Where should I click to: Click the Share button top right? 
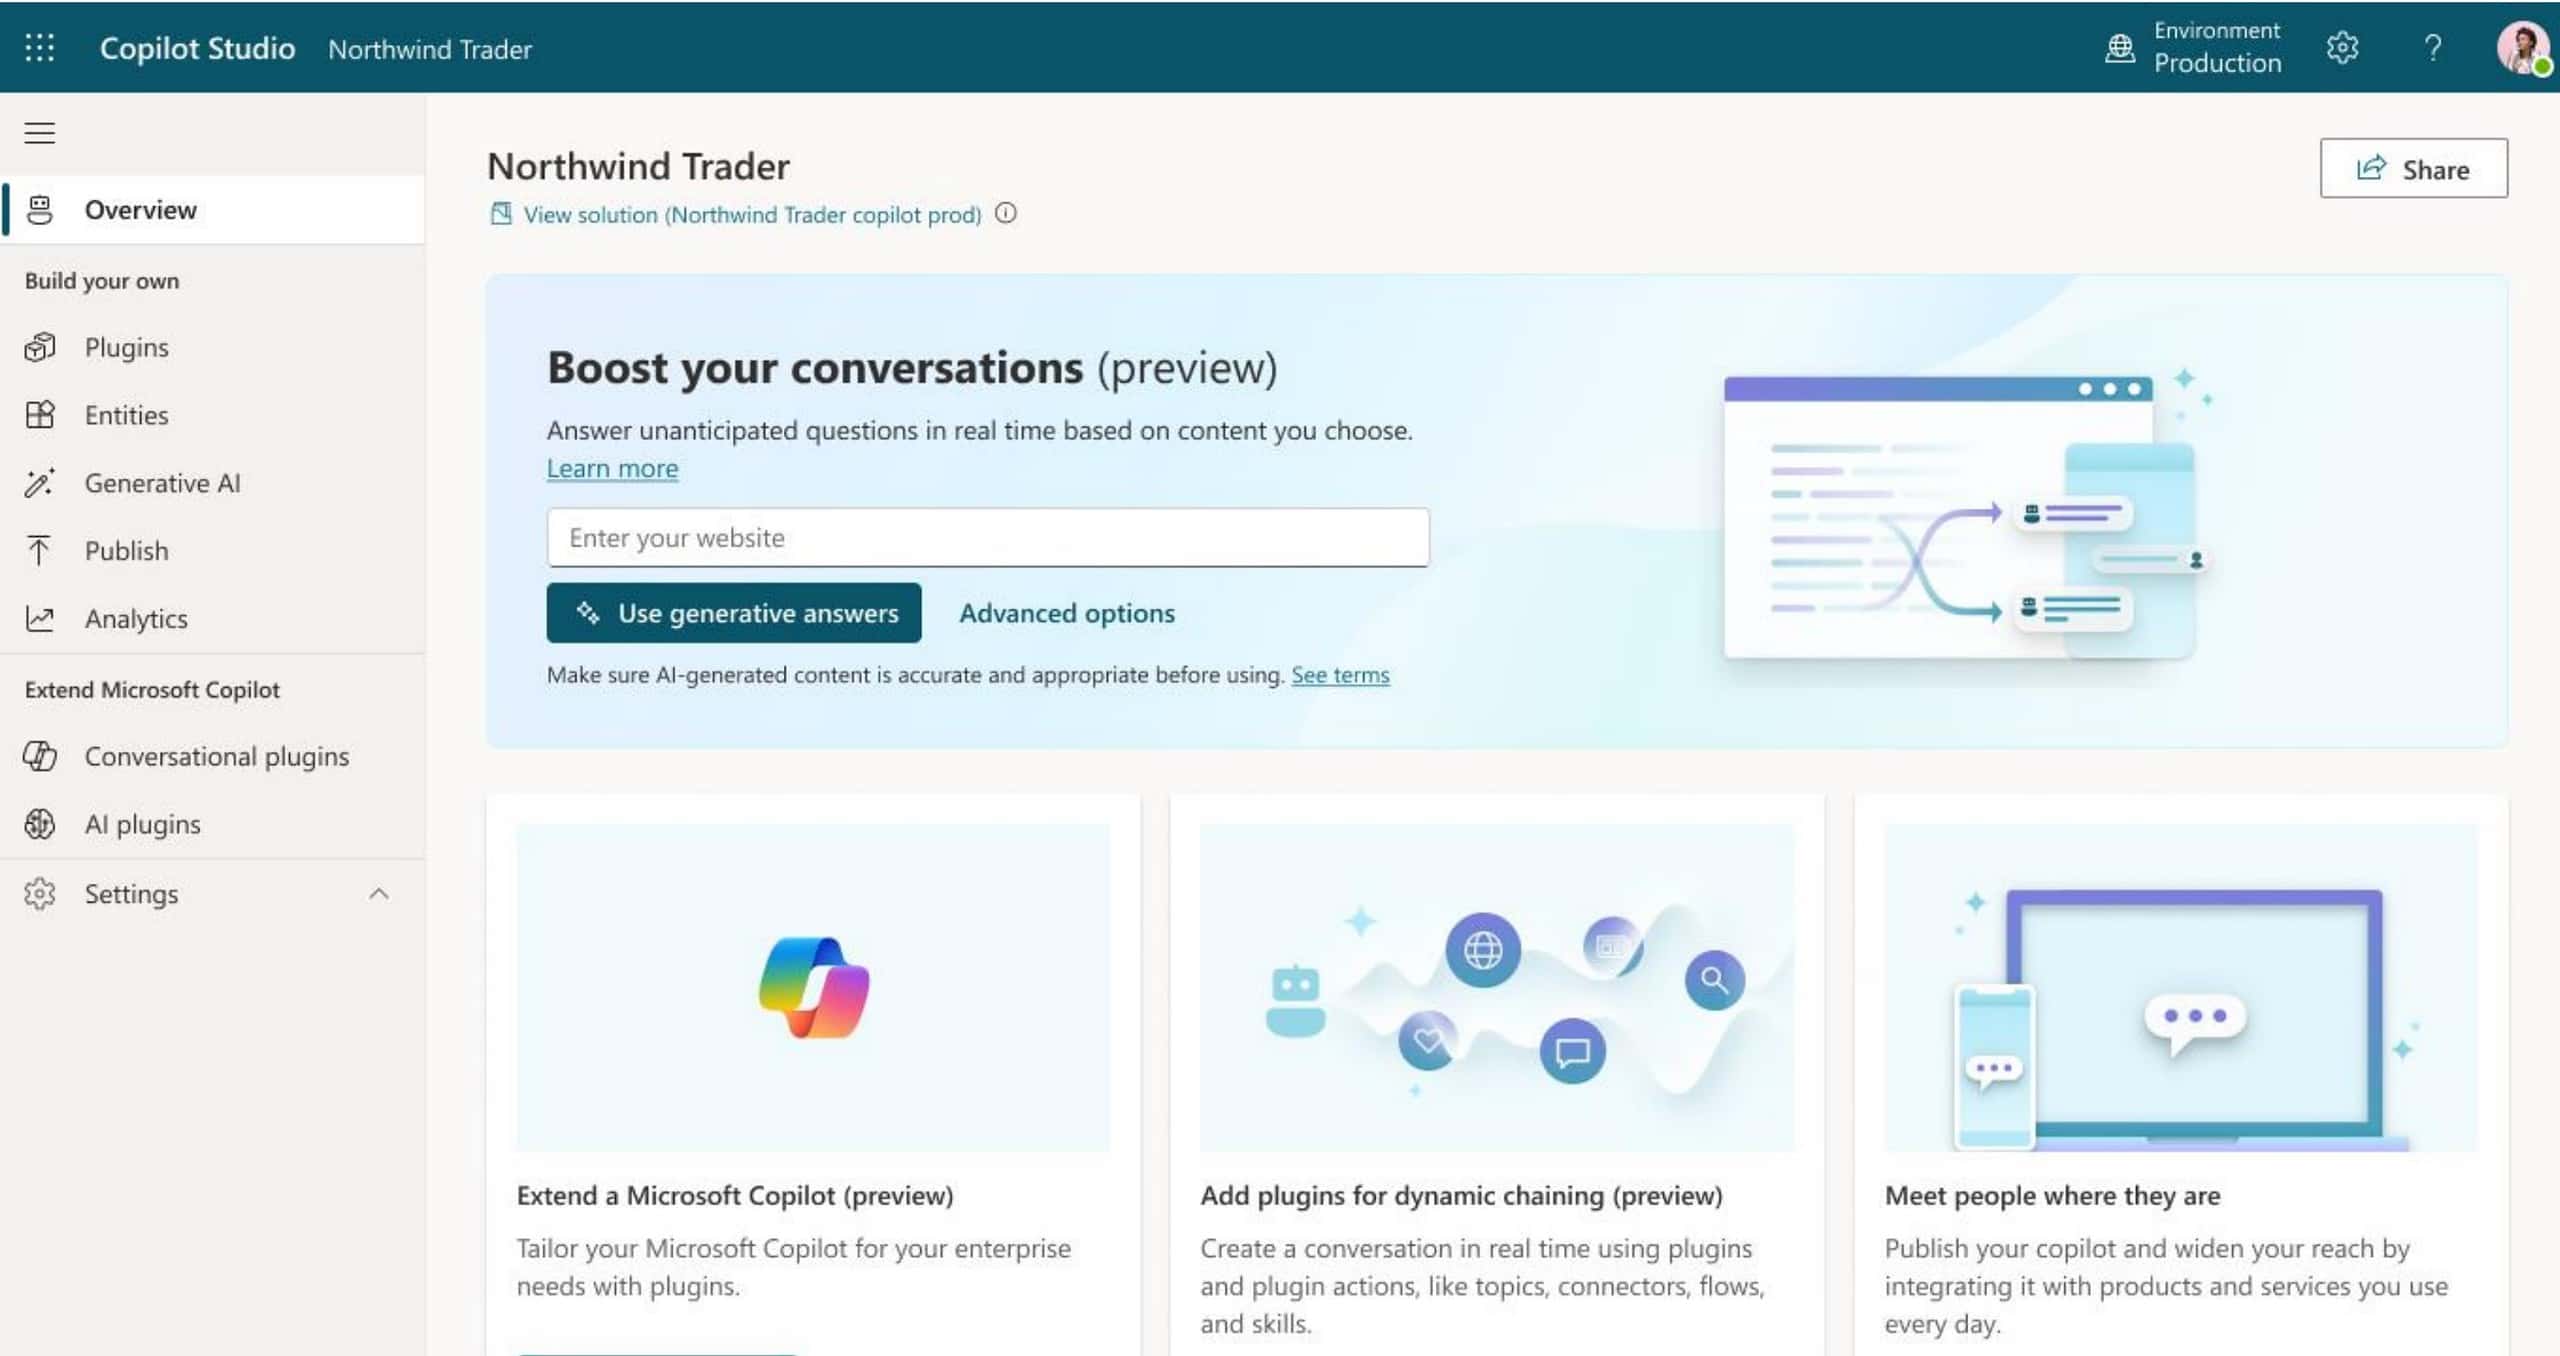click(2413, 166)
